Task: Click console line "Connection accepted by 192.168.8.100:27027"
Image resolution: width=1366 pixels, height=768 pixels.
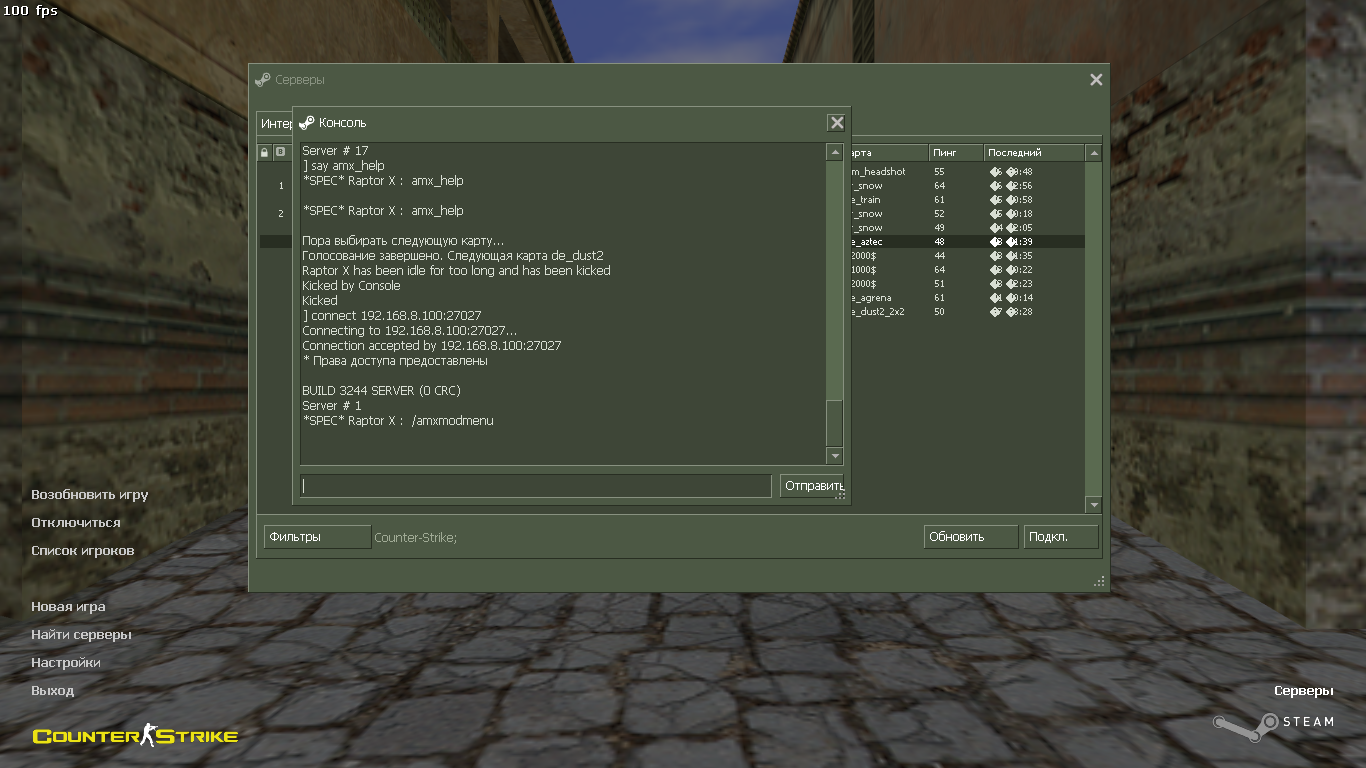Action: coord(431,346)
